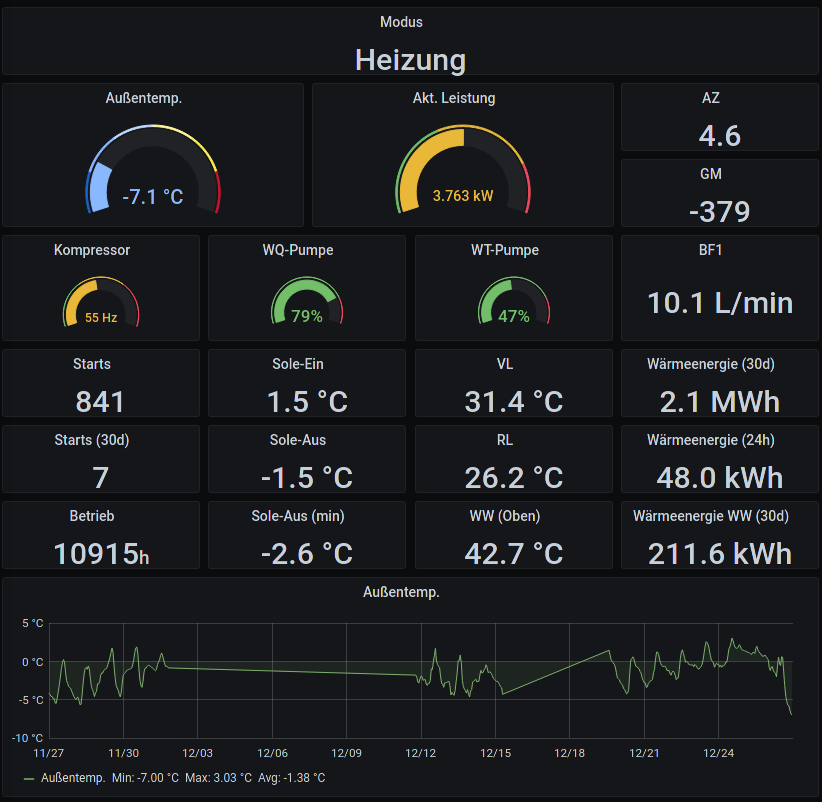
Task: Click the 12/24 x-axis date label
Action: click(718, 753)
